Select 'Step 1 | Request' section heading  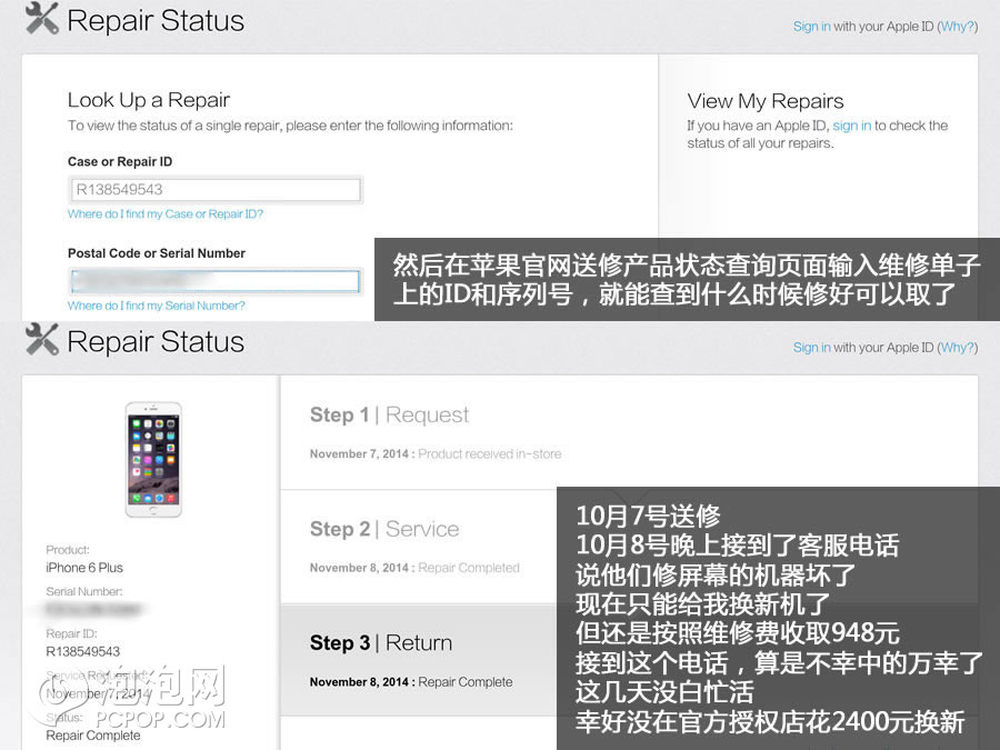click(389, 415)
